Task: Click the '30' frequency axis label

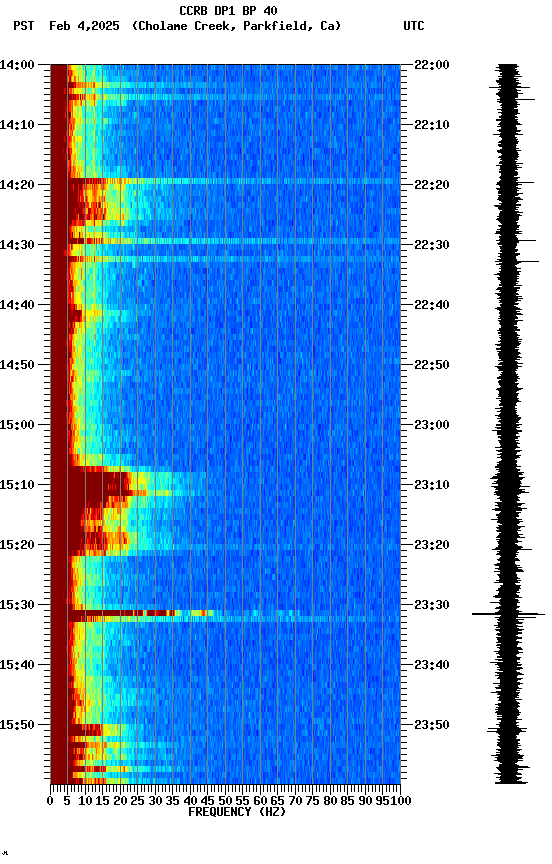Action: (155, 801)
